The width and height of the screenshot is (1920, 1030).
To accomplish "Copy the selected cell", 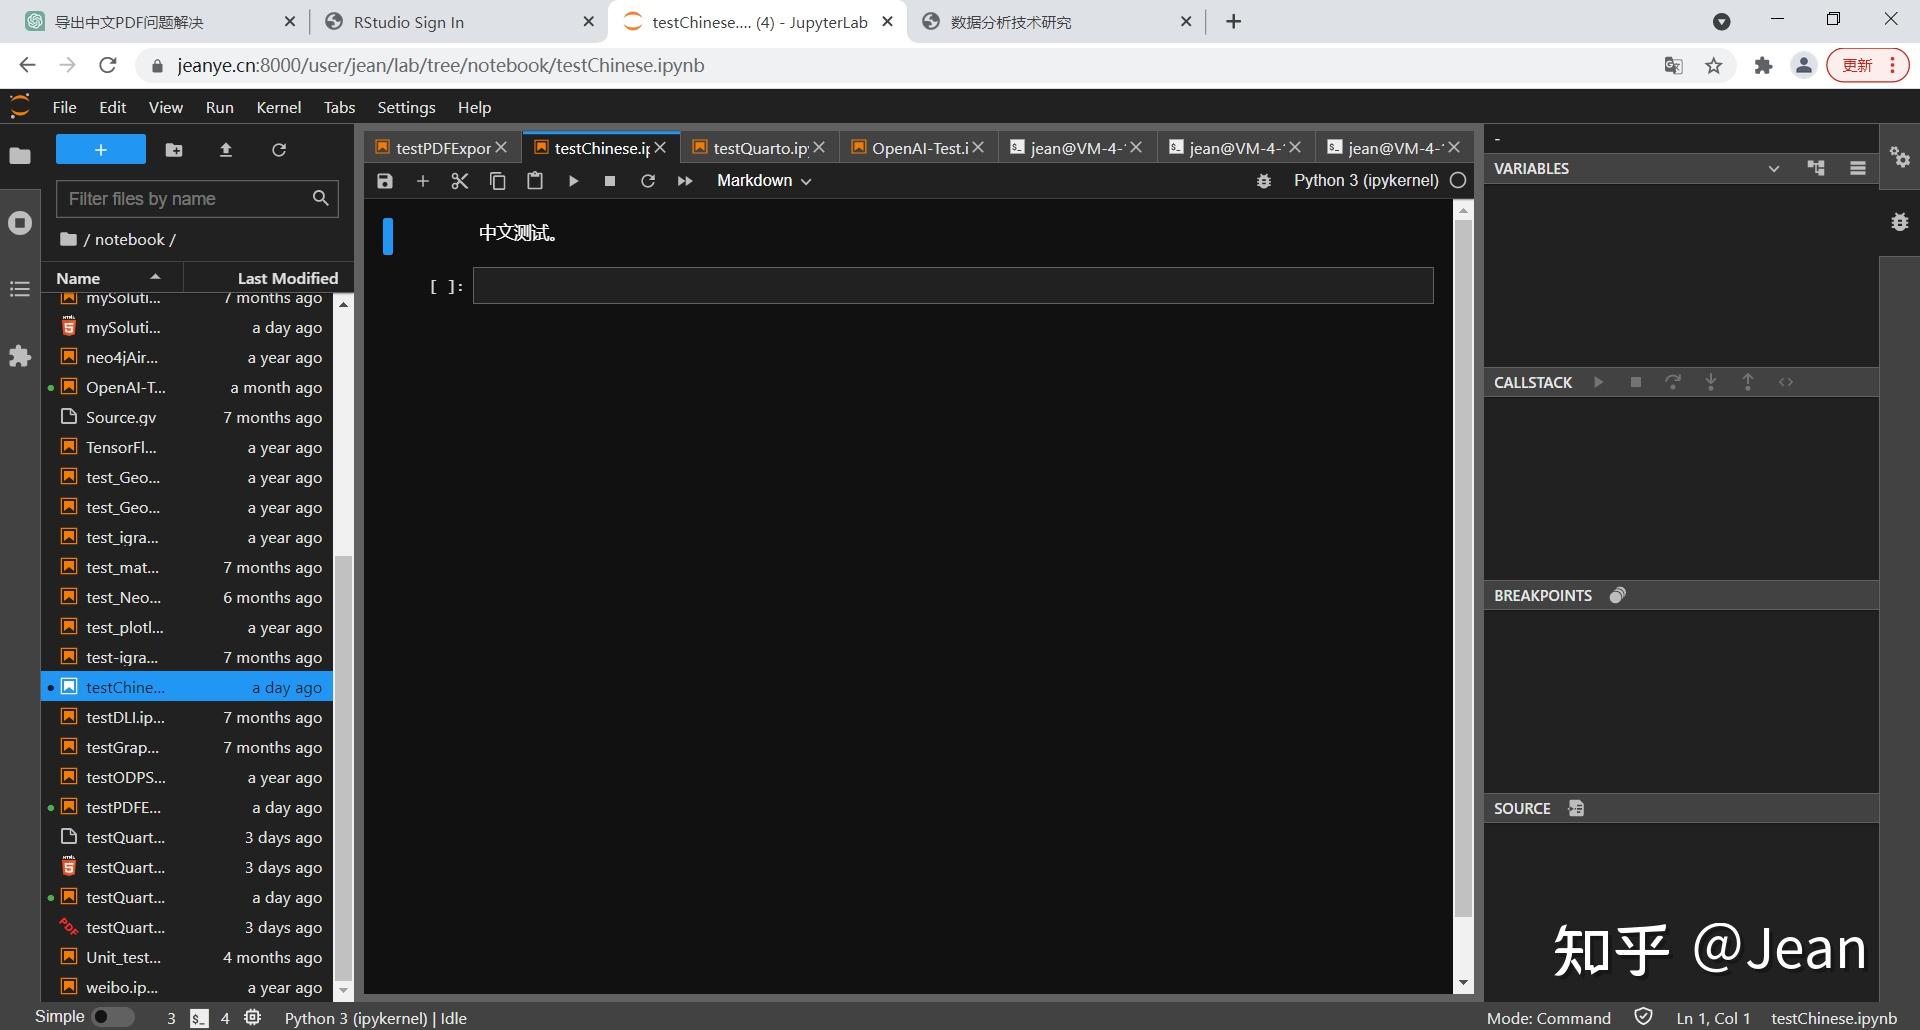I will pos(497,181).
